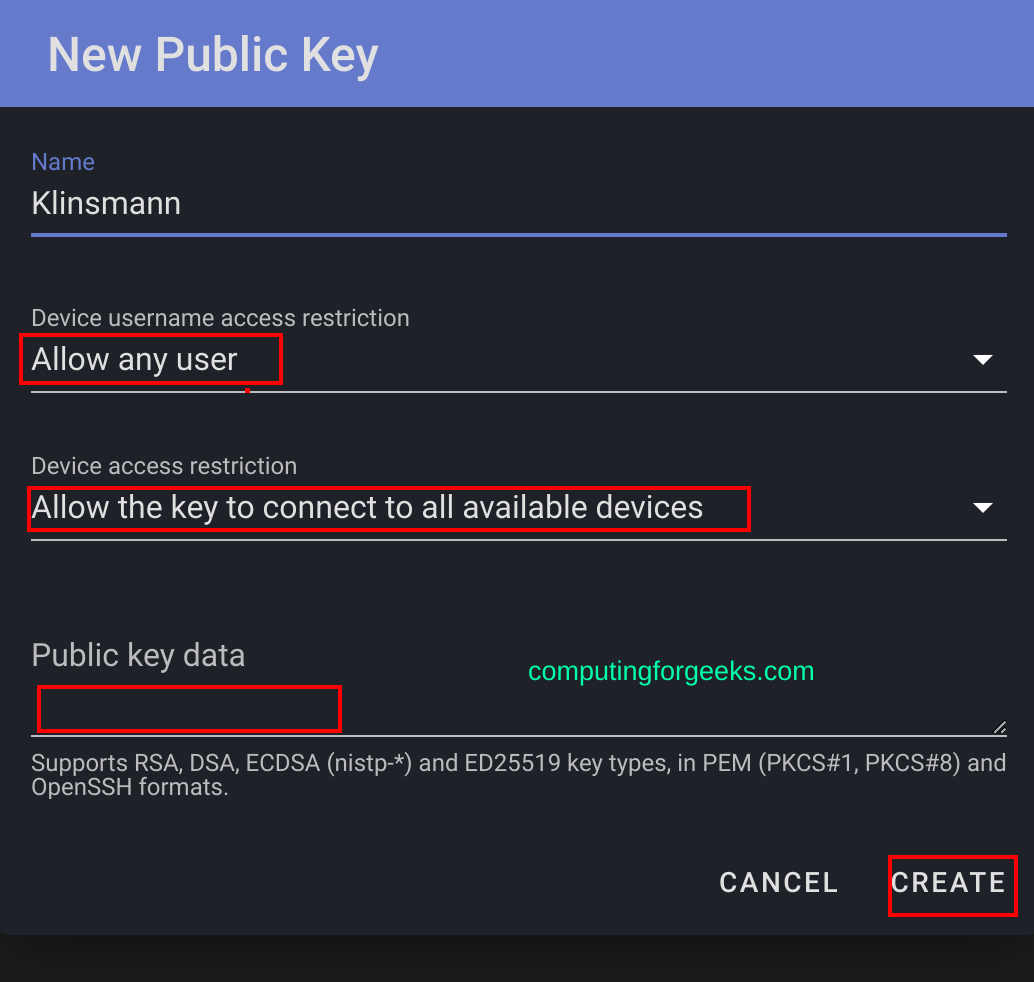Click the Name field label
The image size is (1034, 982).
pos(63,161)
